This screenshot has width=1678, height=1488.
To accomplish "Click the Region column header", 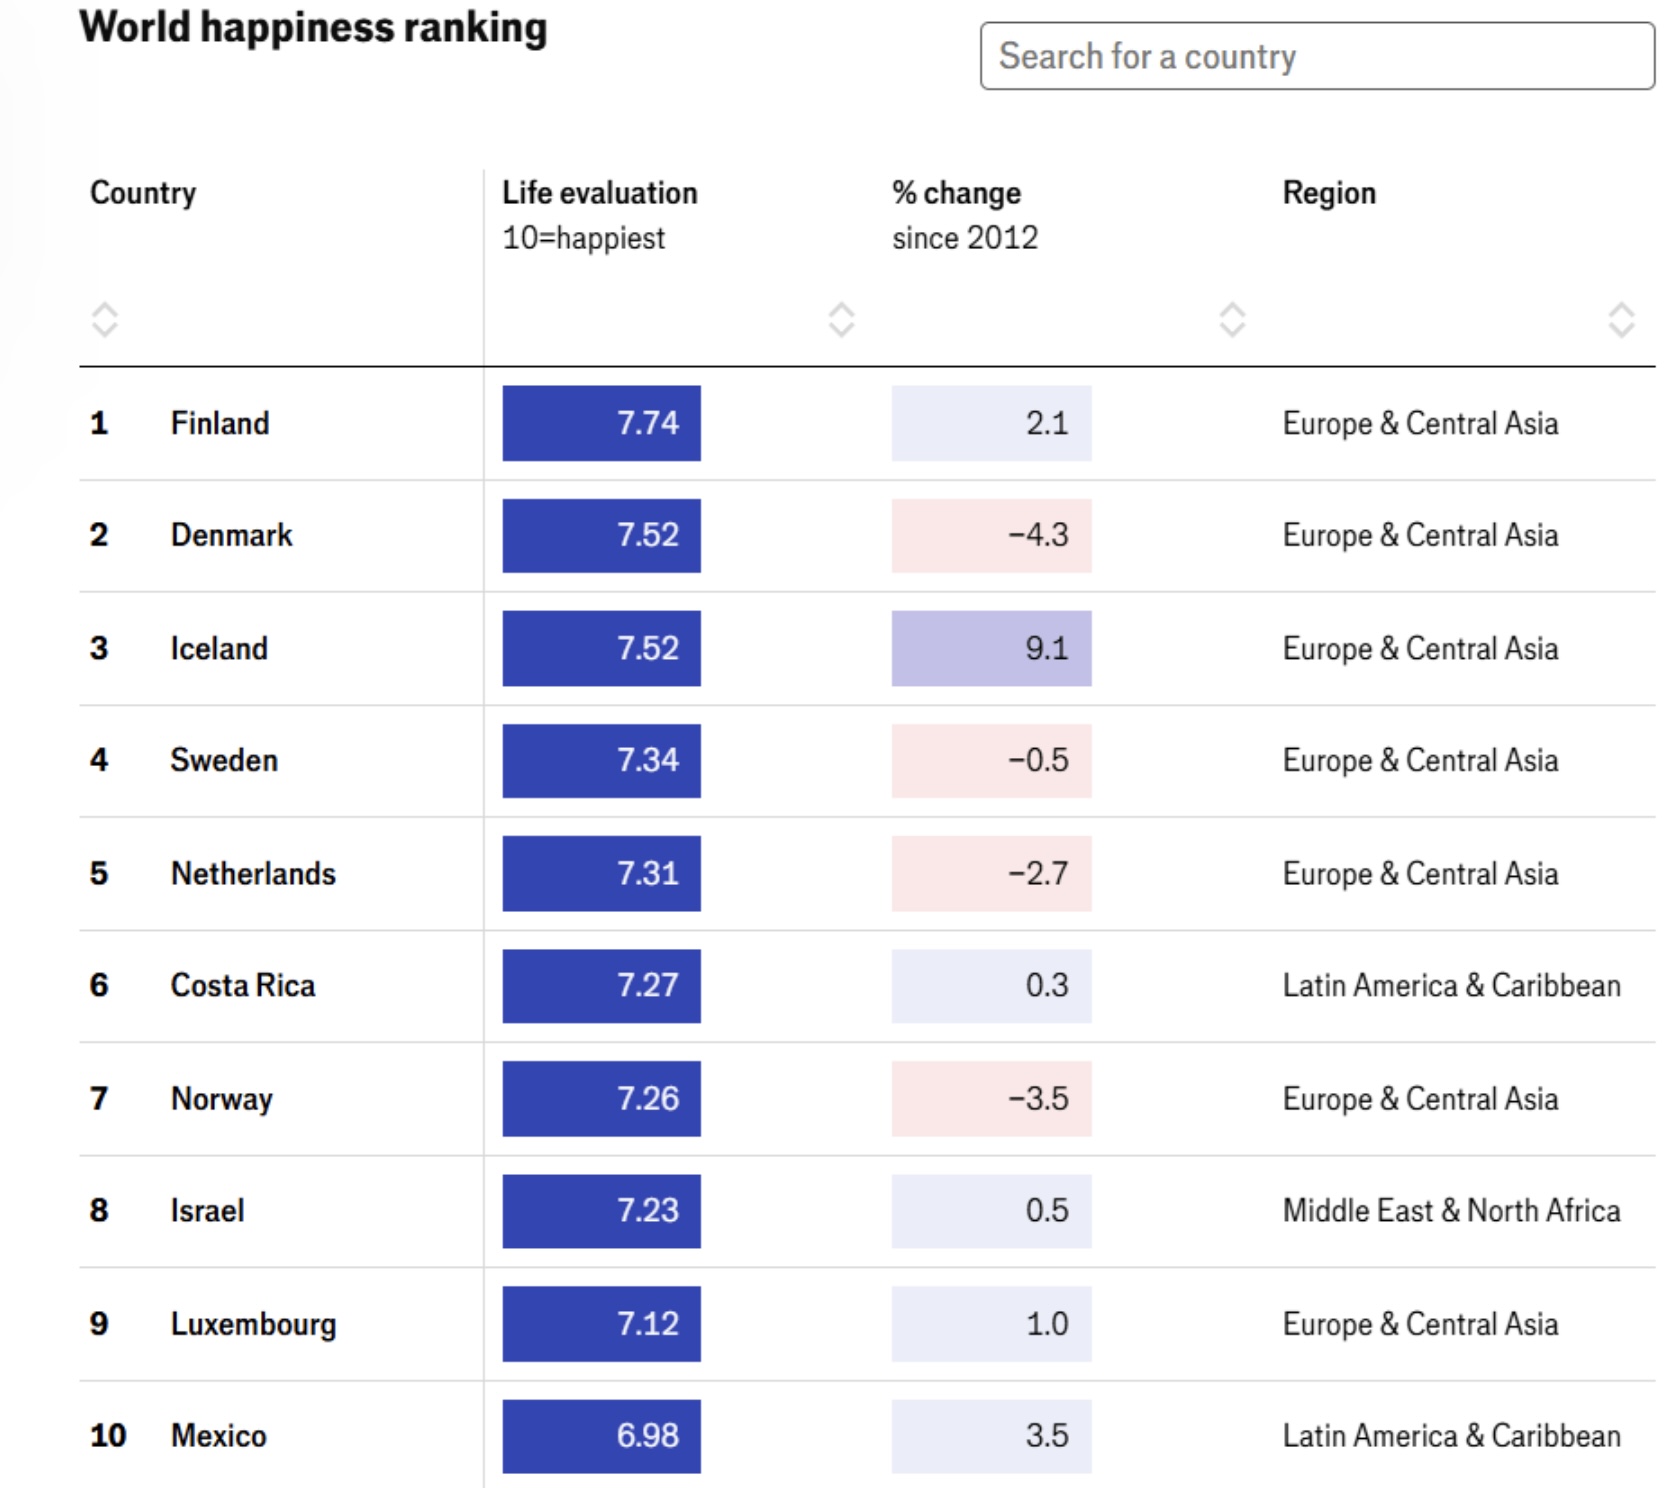I will (x=1329, y=193).
